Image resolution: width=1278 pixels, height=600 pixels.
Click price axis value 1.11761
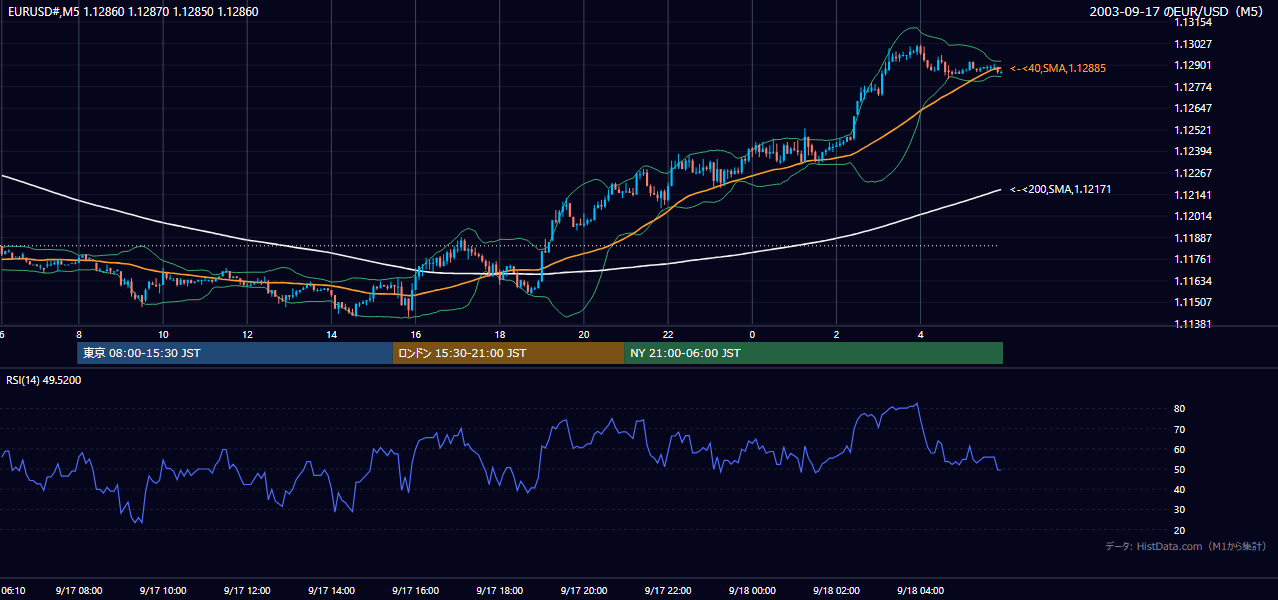[x=1192, y=259]
